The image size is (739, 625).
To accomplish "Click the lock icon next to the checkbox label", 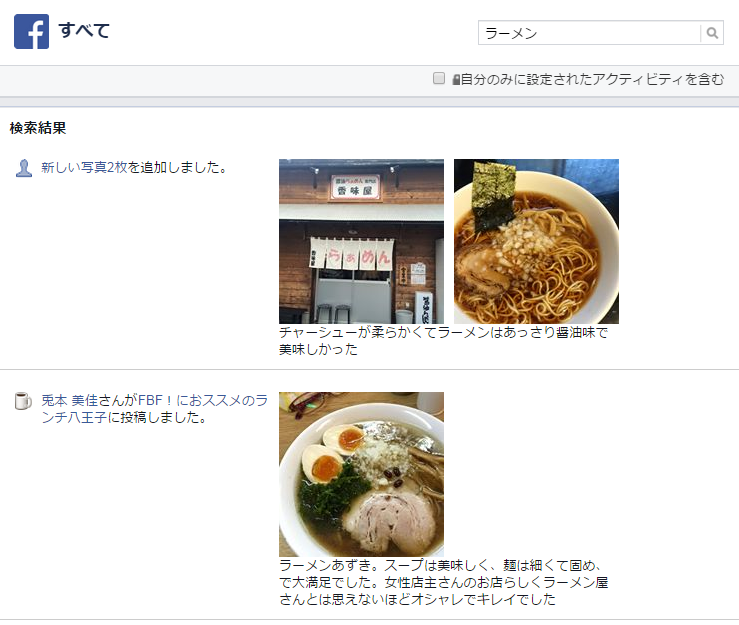I will [x=456, y=79].
